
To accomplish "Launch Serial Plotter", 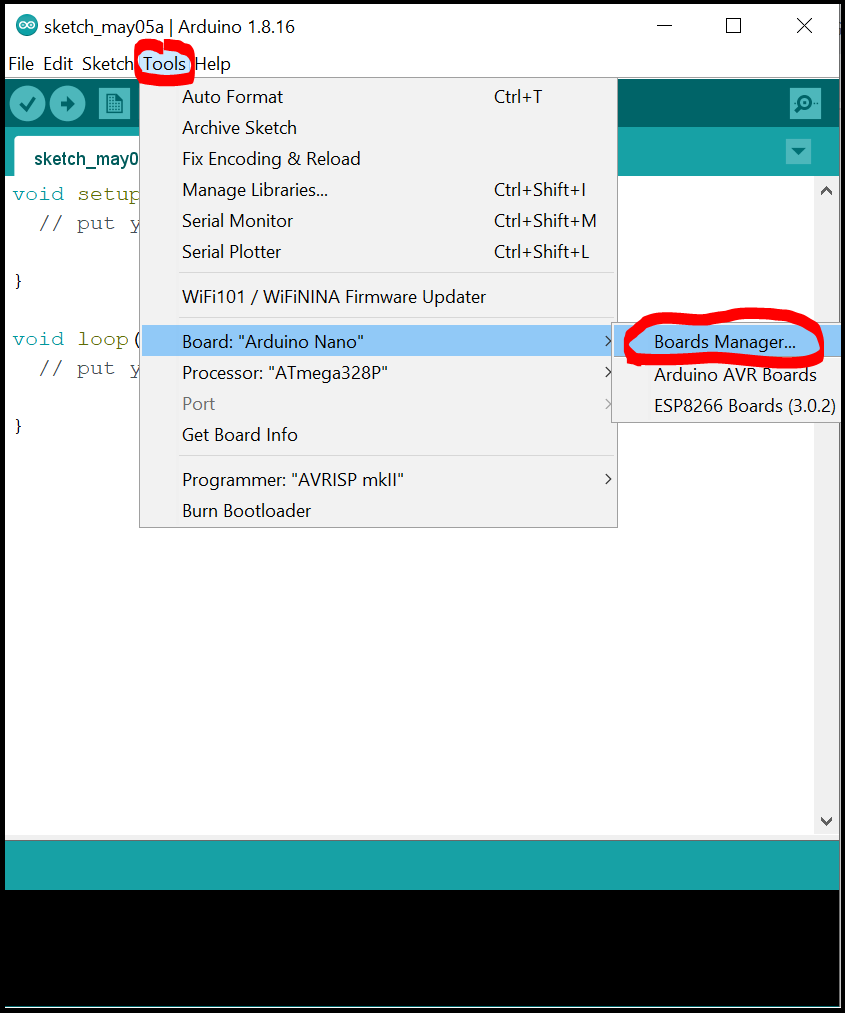I will click(378, 252).
